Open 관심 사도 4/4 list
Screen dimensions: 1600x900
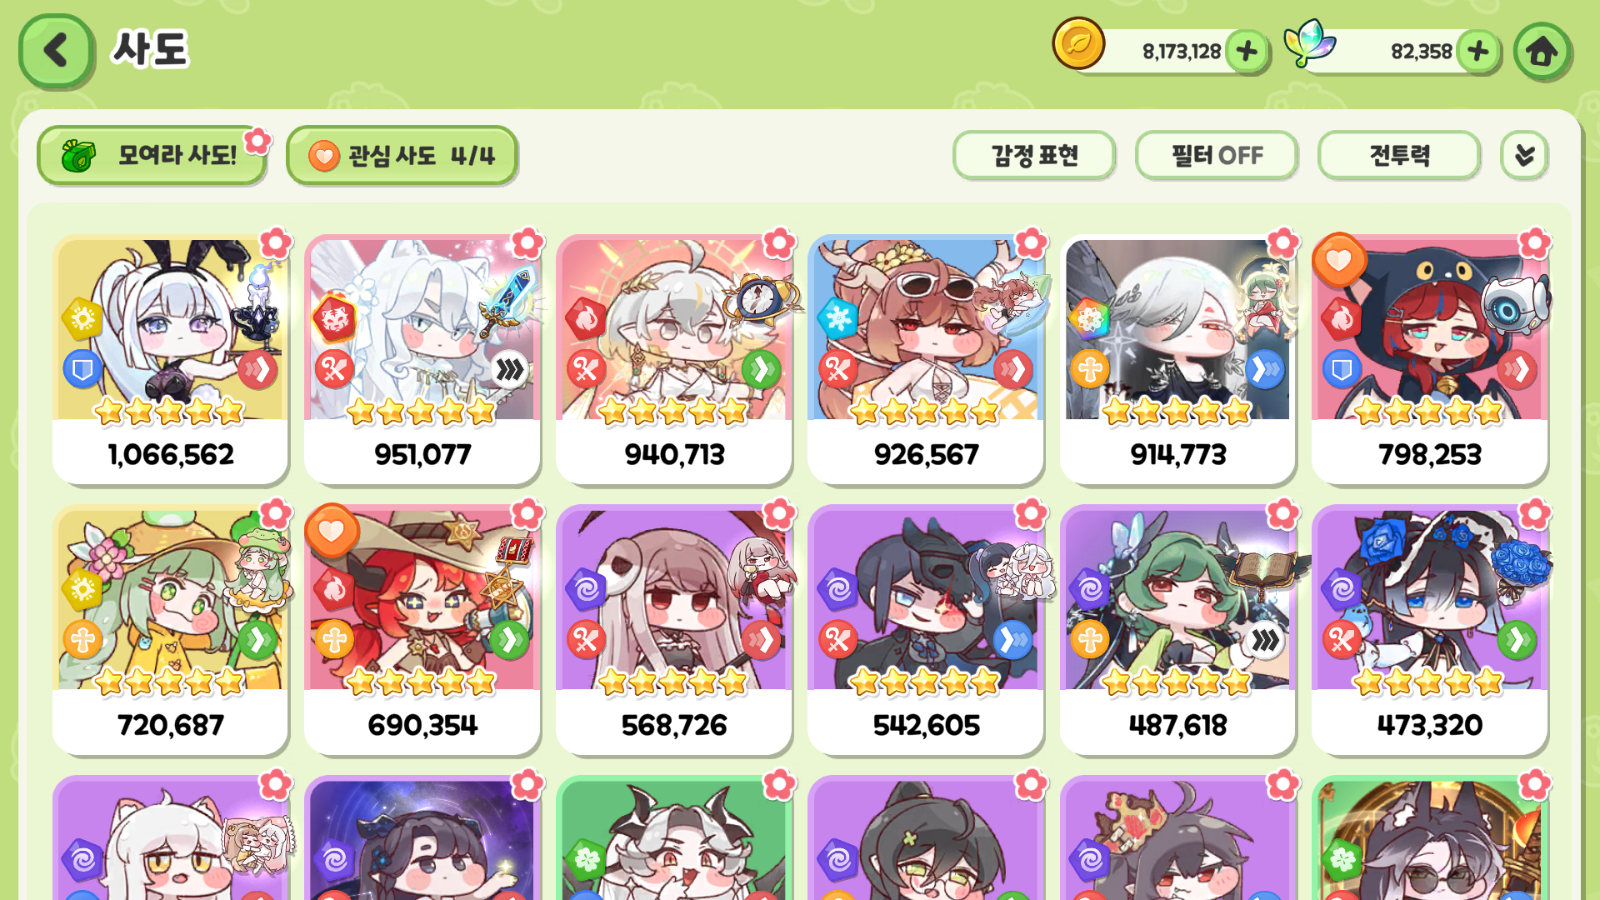pos(402,156)
